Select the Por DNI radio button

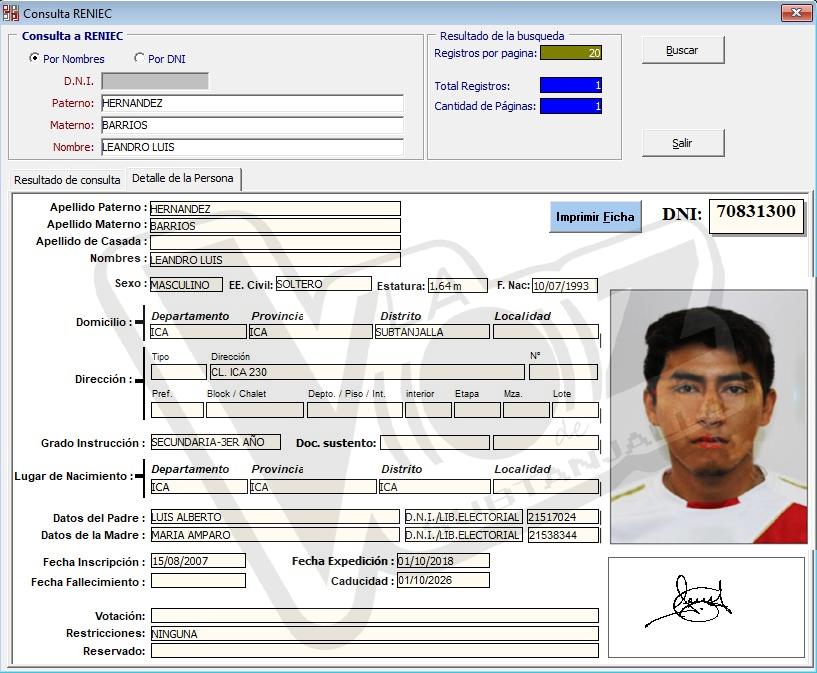[x=139, y=58]
